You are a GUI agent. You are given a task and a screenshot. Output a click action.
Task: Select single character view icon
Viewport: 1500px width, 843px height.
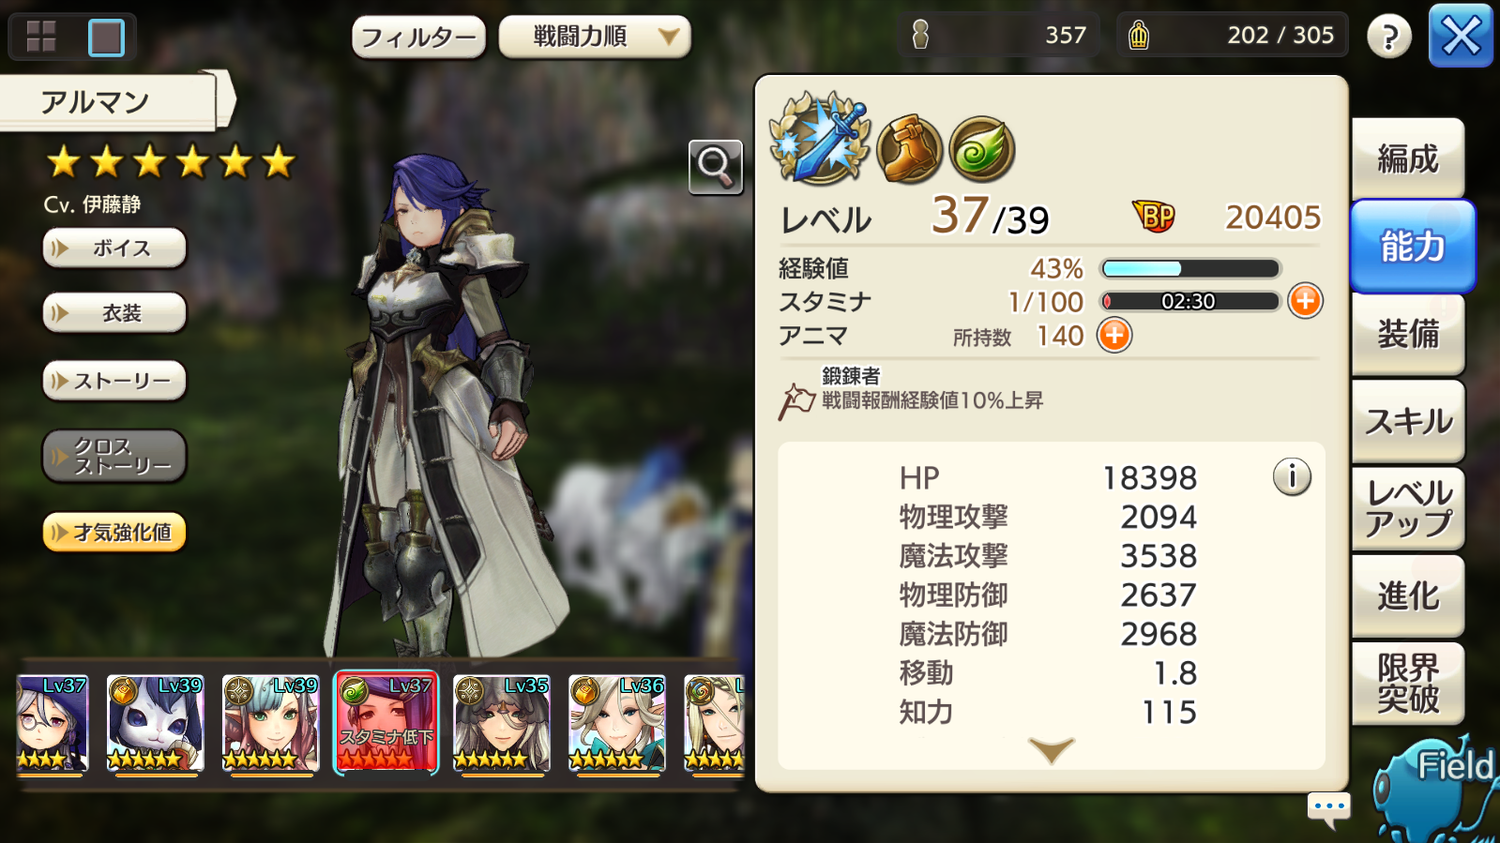(x=106, y=37)
